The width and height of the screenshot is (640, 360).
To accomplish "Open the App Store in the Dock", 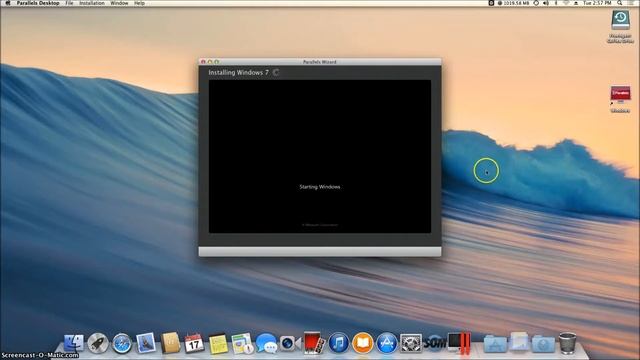I will click(x=387, y=343).
